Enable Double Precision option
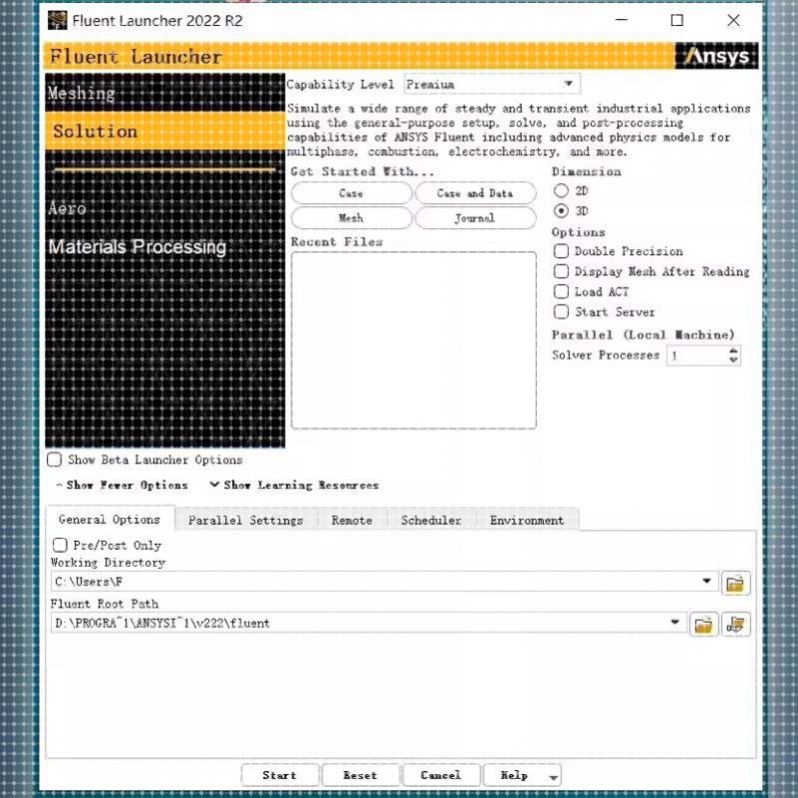 [x=561, y=251]
